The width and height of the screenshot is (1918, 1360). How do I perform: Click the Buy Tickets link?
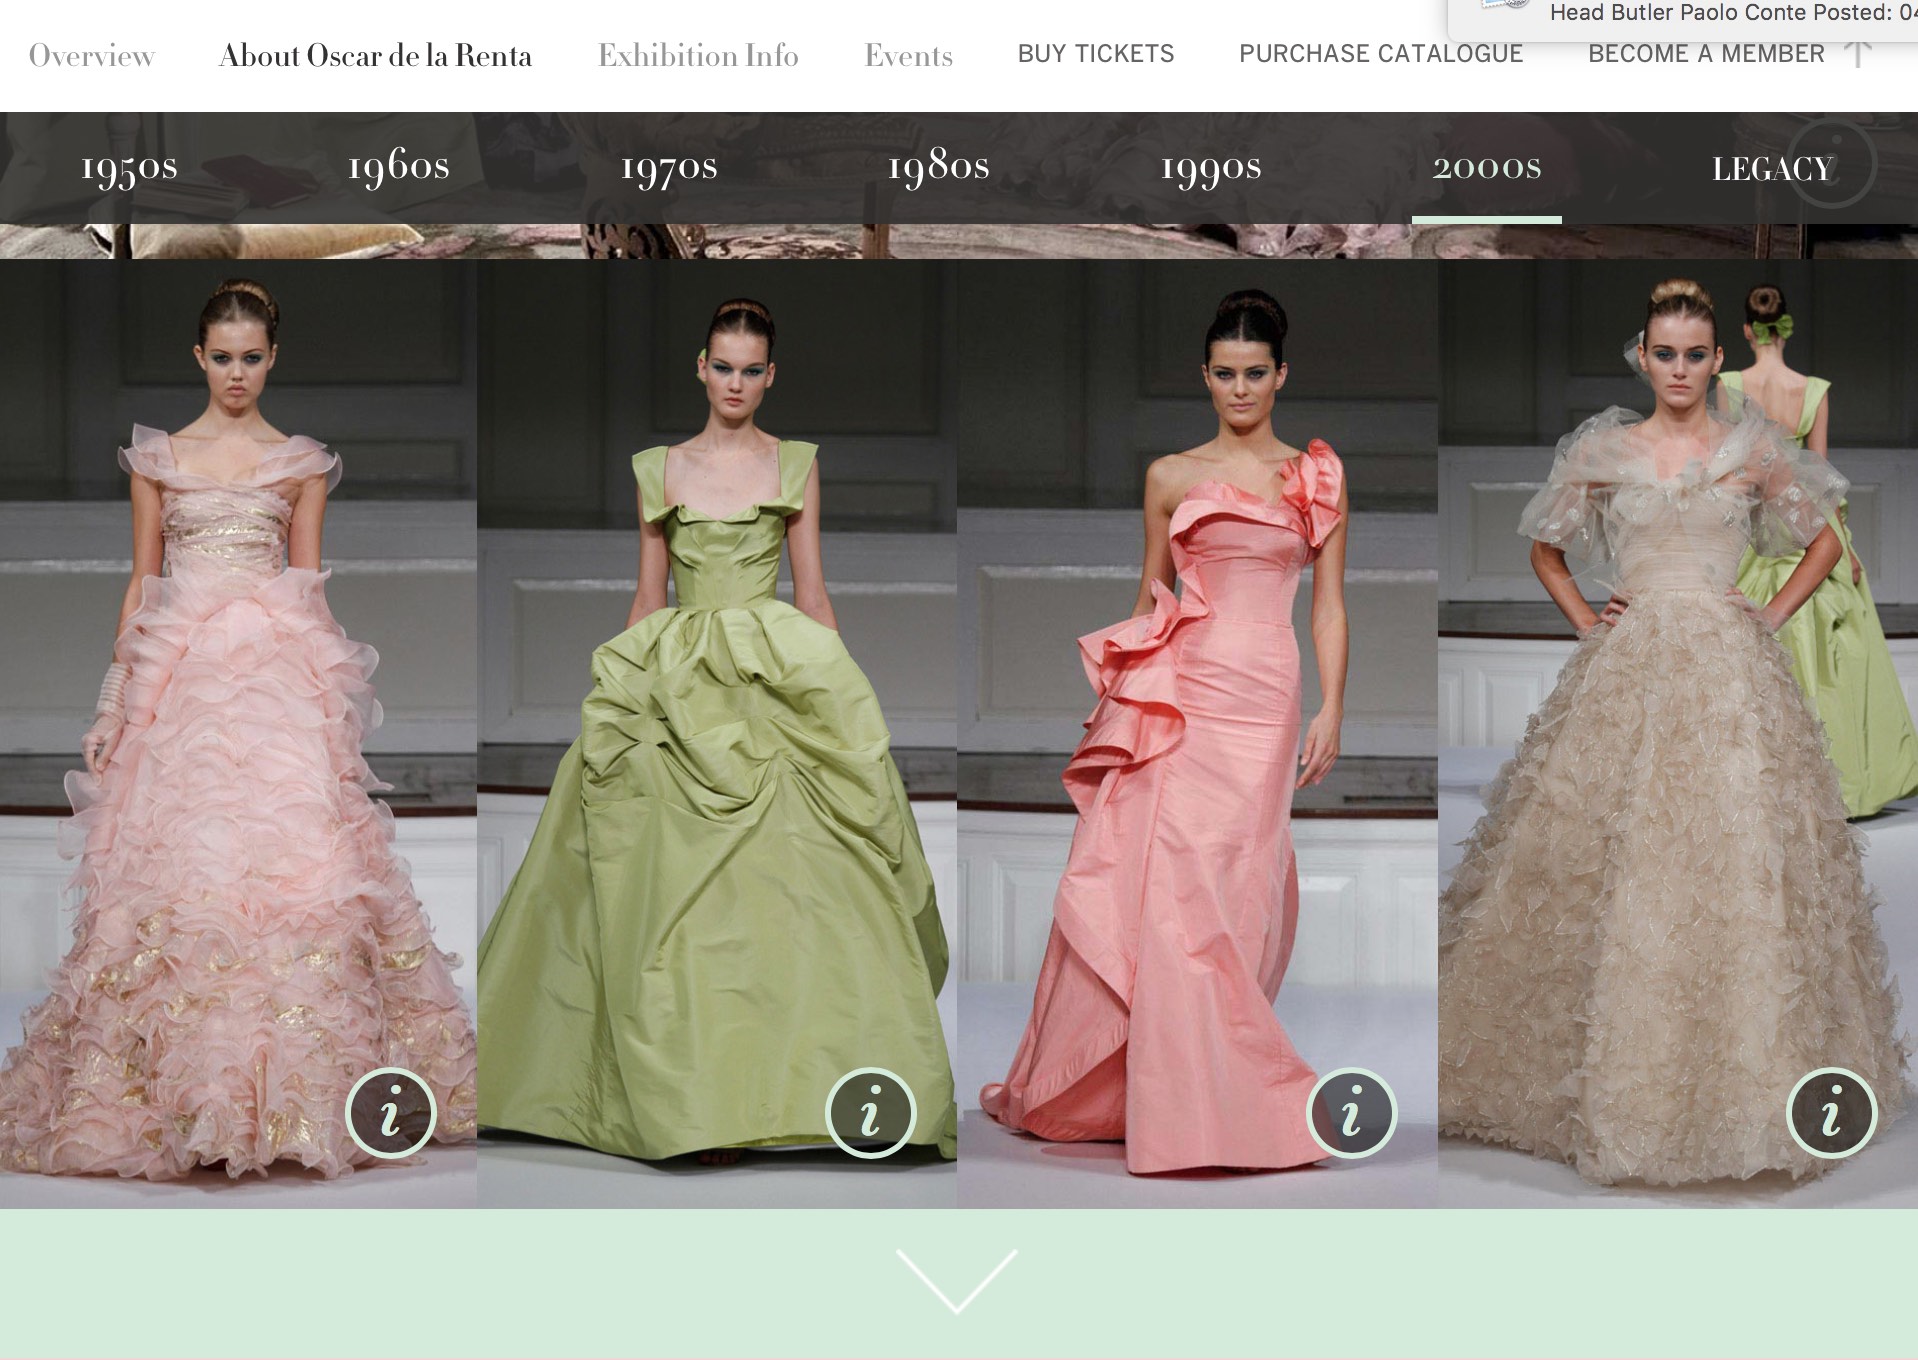[1095, 54]
